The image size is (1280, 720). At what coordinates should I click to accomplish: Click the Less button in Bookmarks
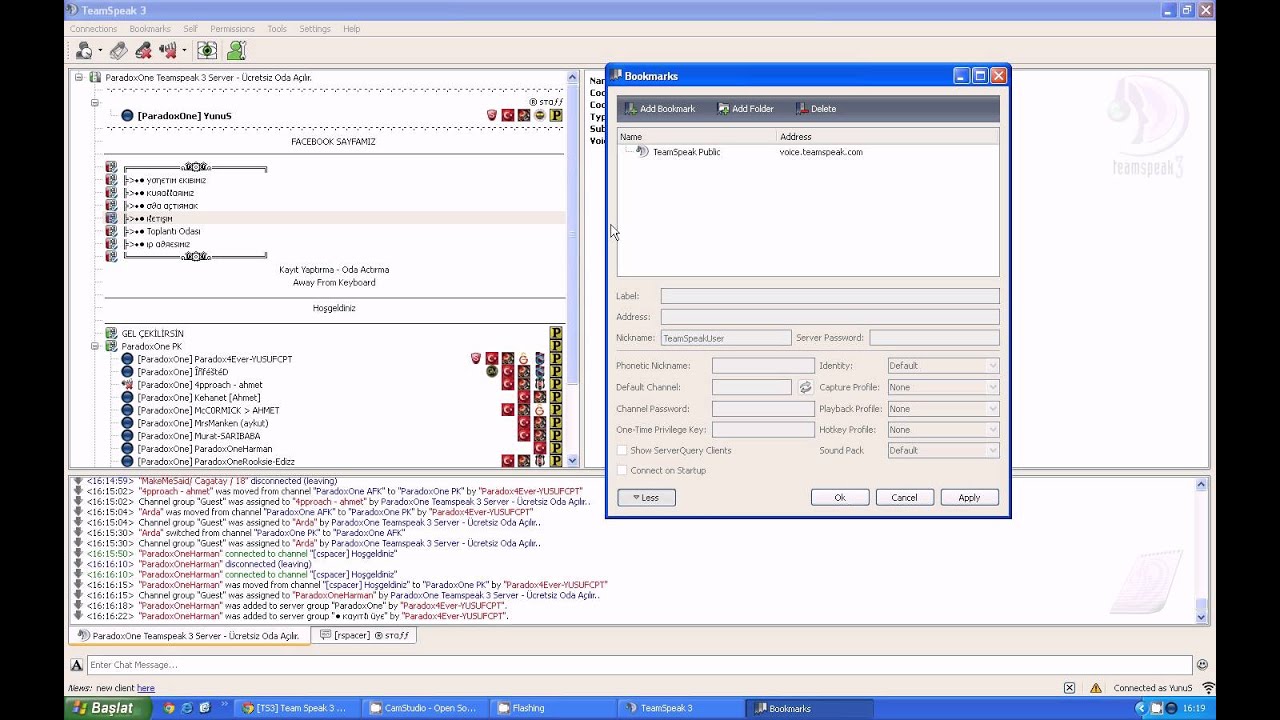coord(646,498)
